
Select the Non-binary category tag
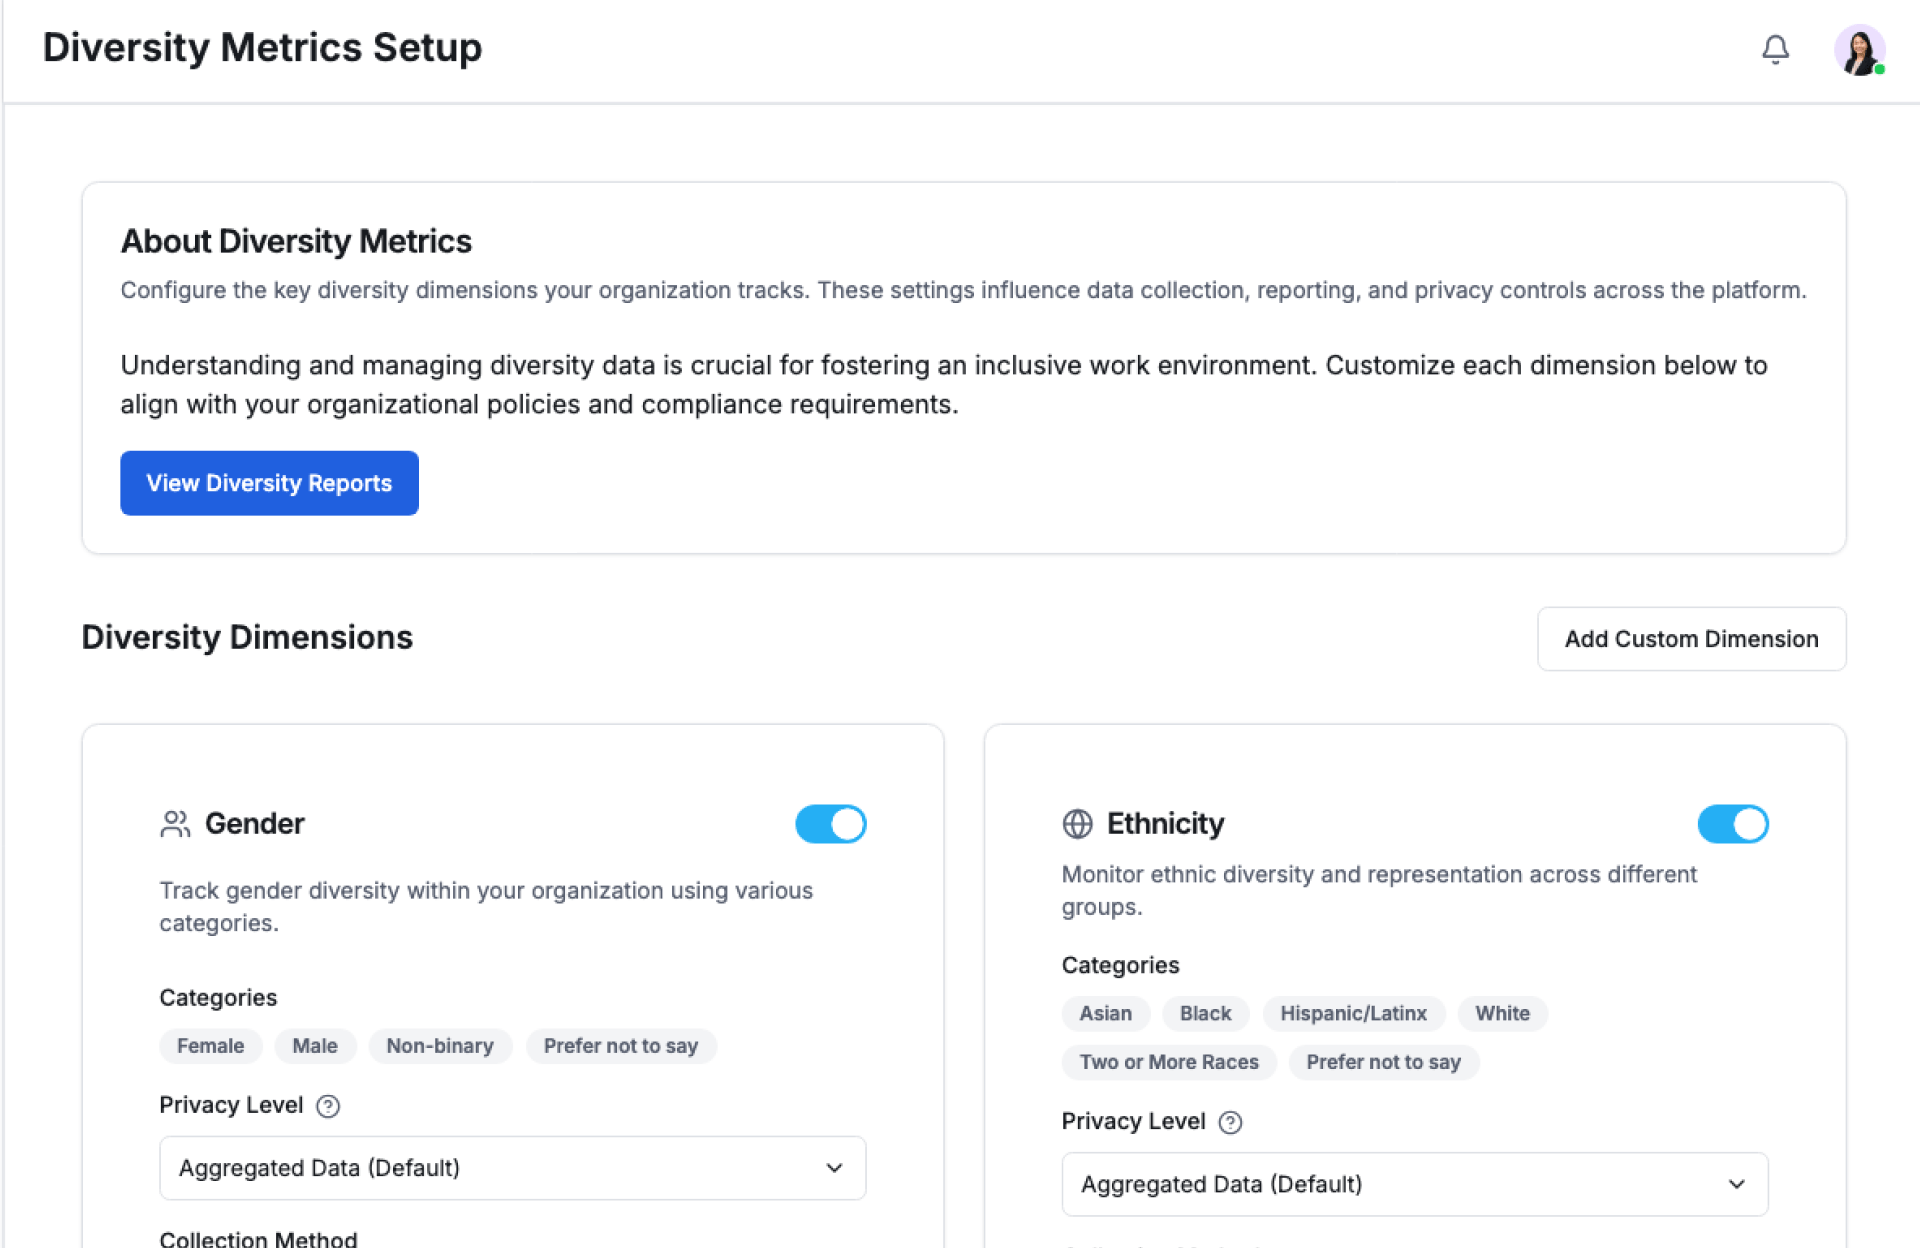[x=440, y=1046]
